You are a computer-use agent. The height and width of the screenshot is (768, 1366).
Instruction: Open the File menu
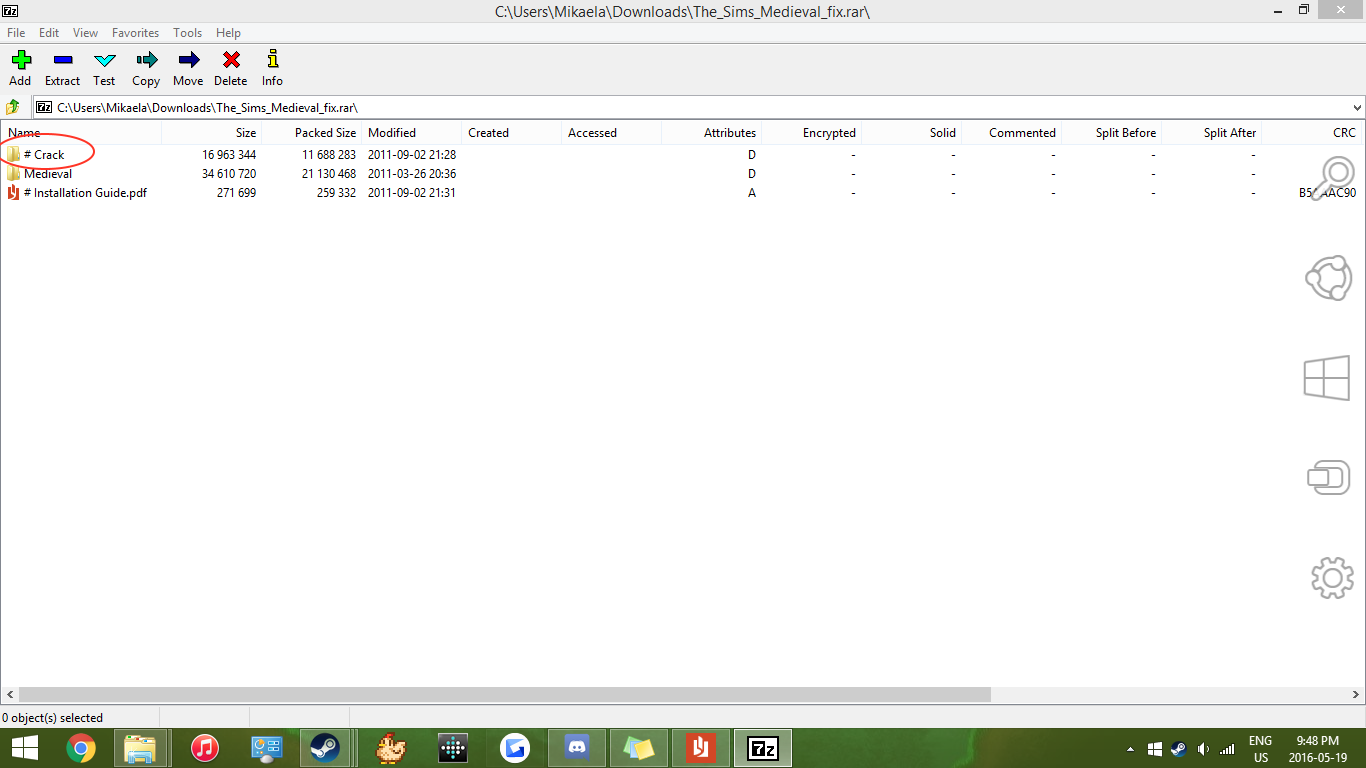coord(16,33)
